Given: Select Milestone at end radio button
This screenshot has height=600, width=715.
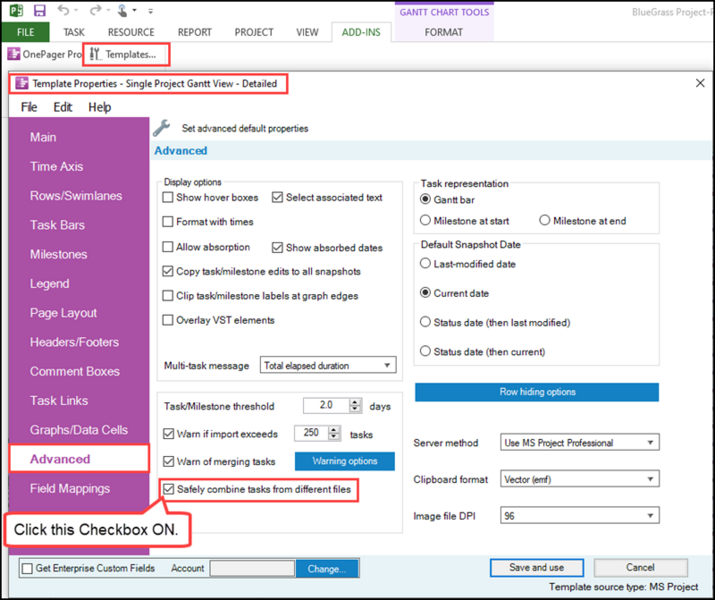Looking at the screenshot, I should click(544, 220).
